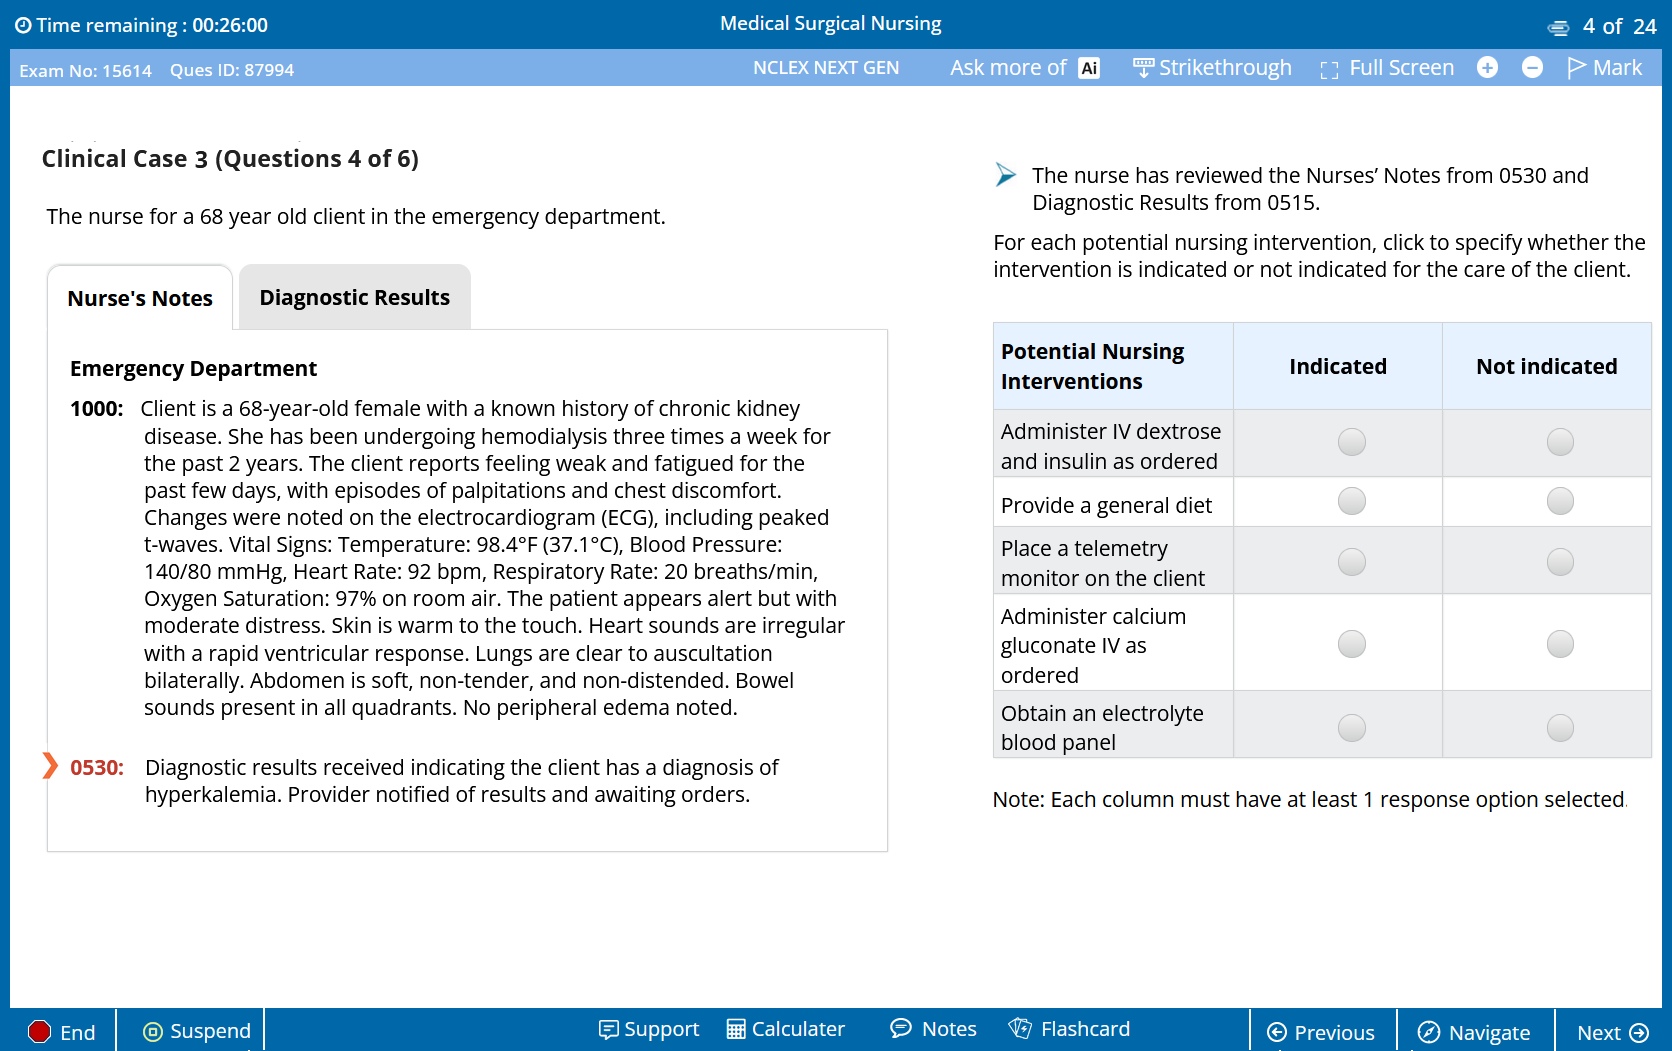1672x1051 pixels.
Task: Select Indicated for calcium gluconate IV
Action: (x=1352, y=644)
